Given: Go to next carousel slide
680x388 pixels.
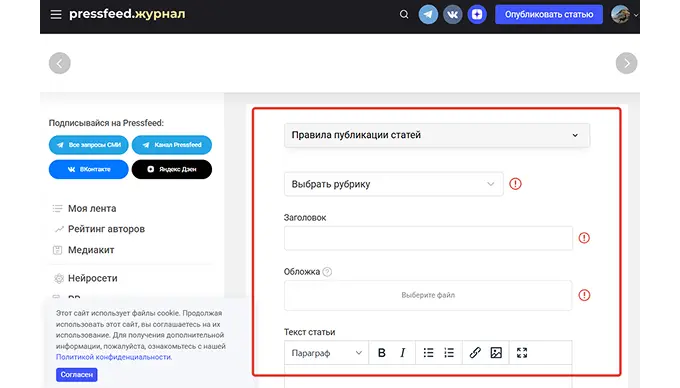Looking at the screenshot, I should click(x=626, y=63).
